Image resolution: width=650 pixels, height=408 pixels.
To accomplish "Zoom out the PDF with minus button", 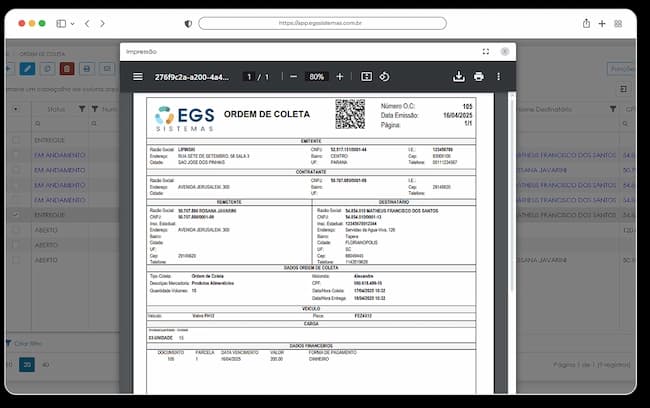I will click(x=293, y=77).
